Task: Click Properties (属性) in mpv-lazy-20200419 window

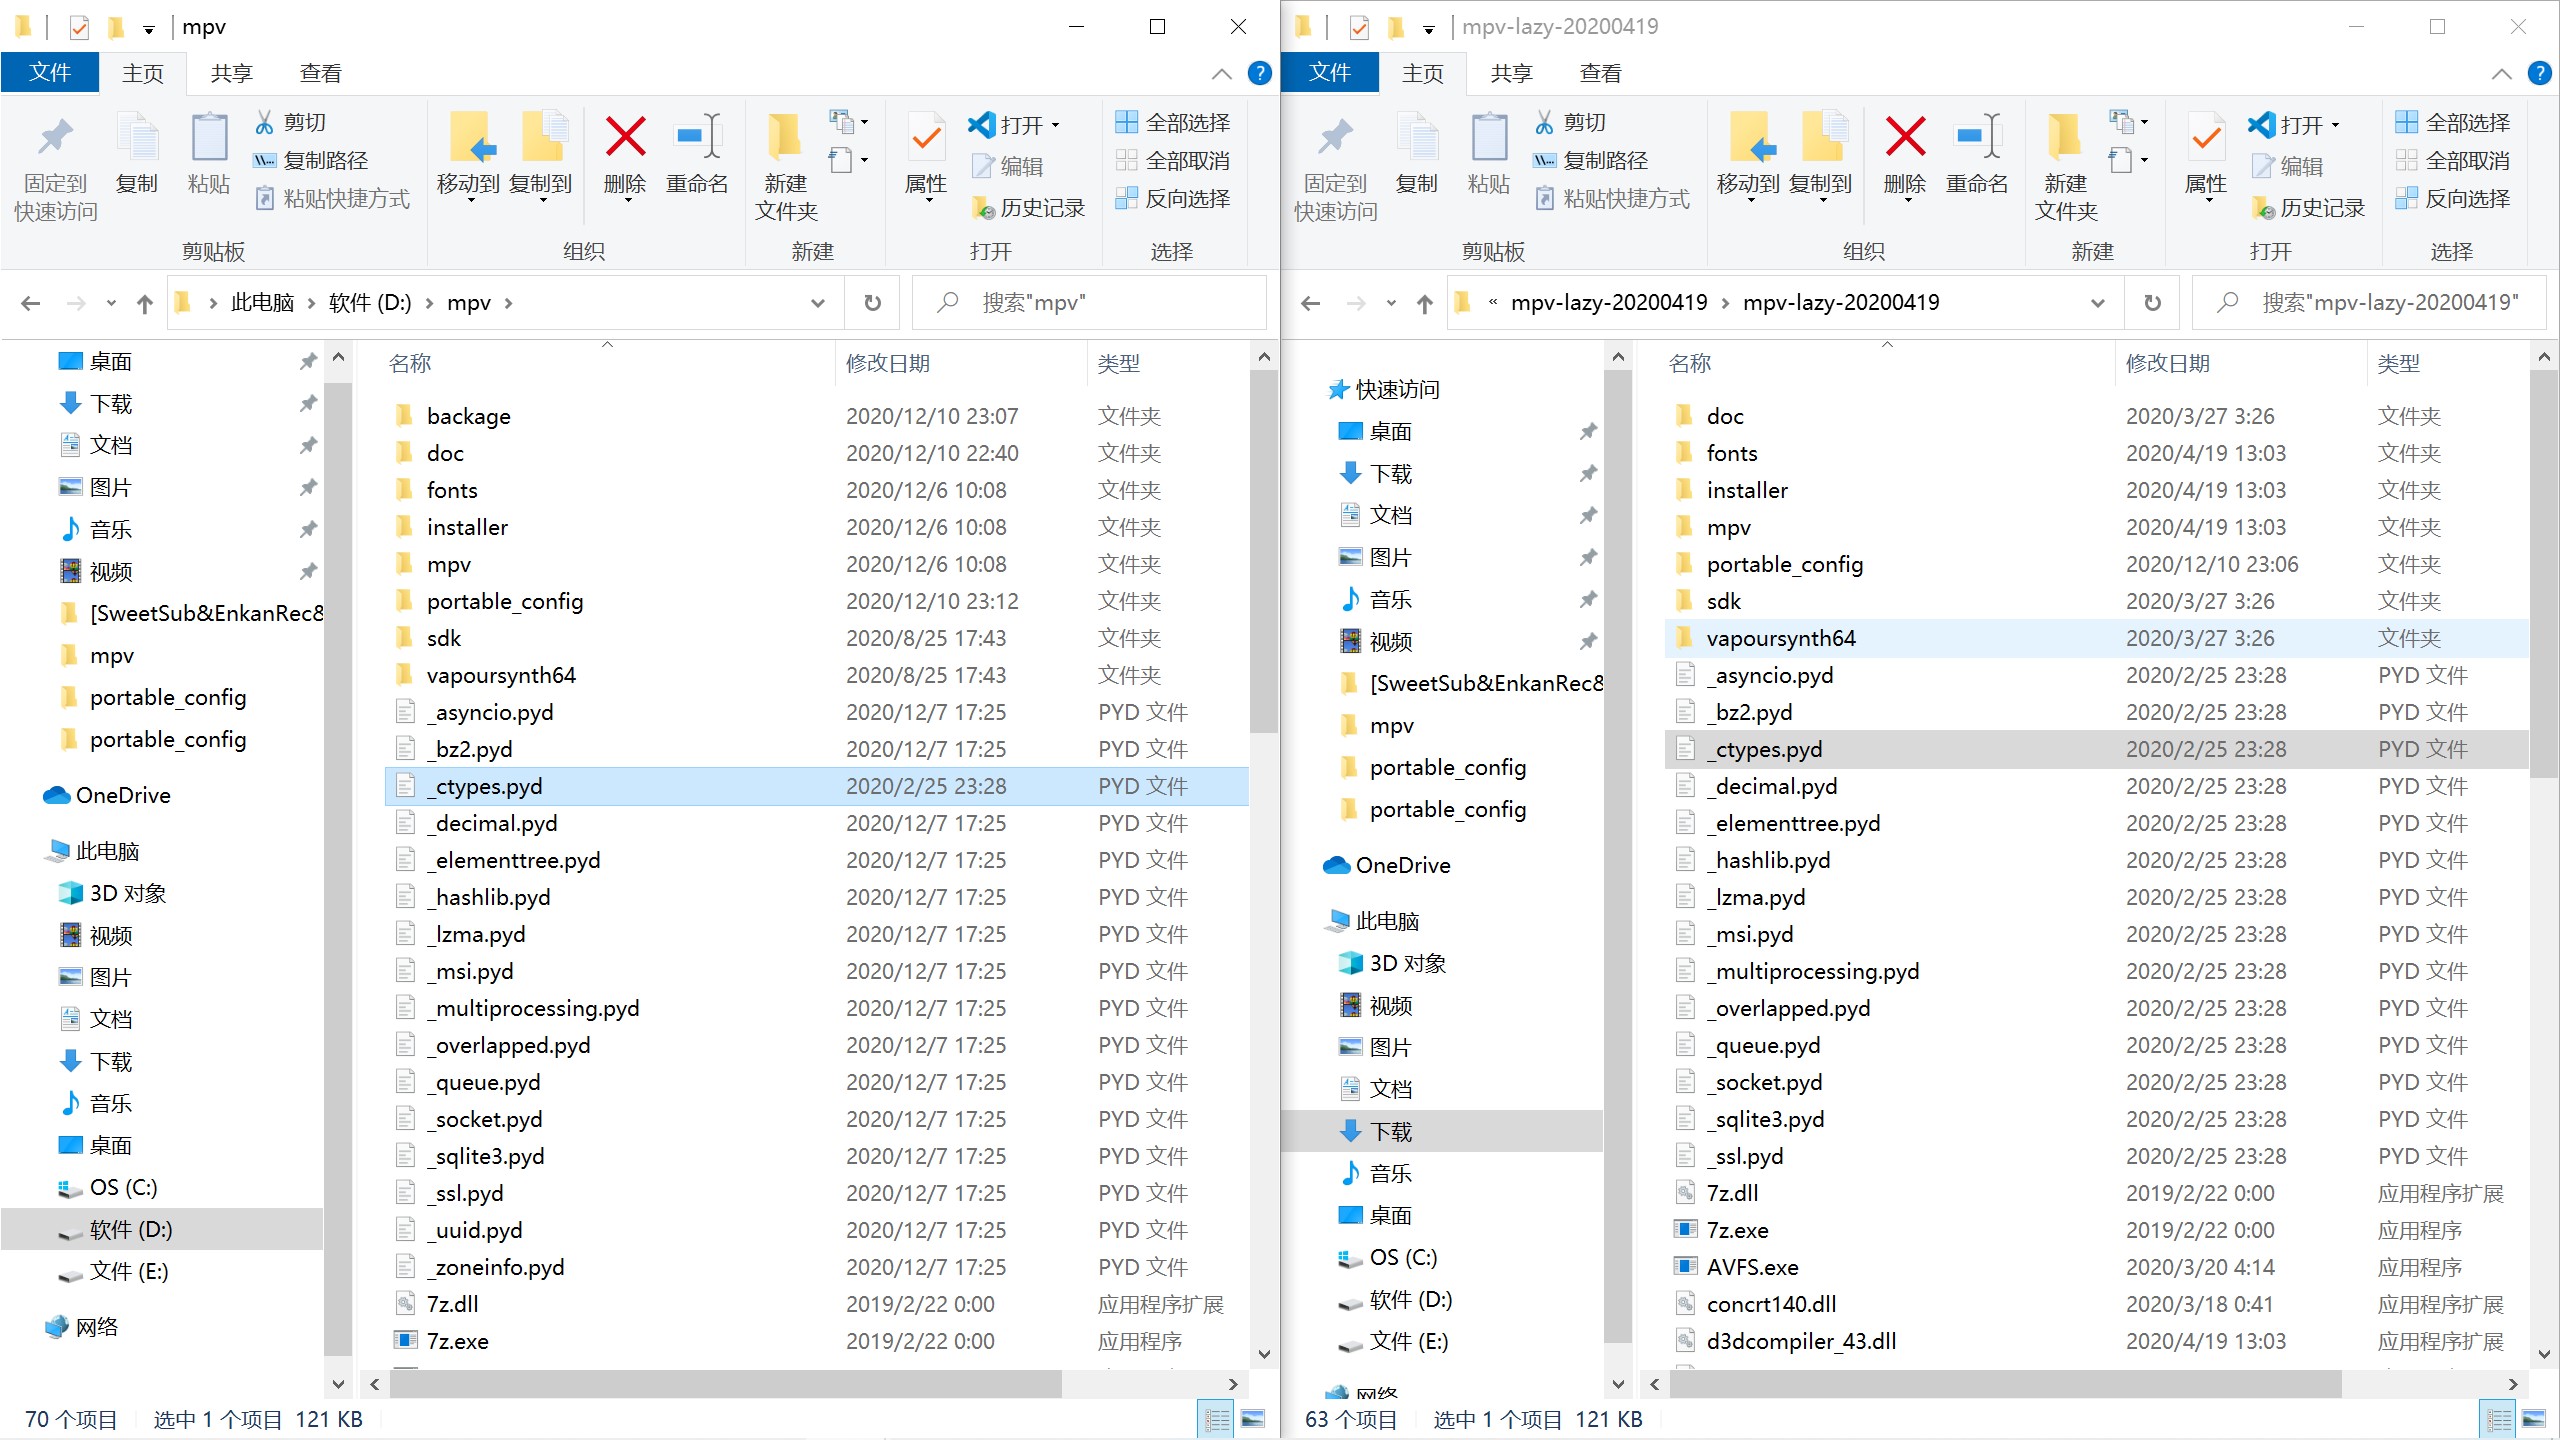Action: [2206, 156]
